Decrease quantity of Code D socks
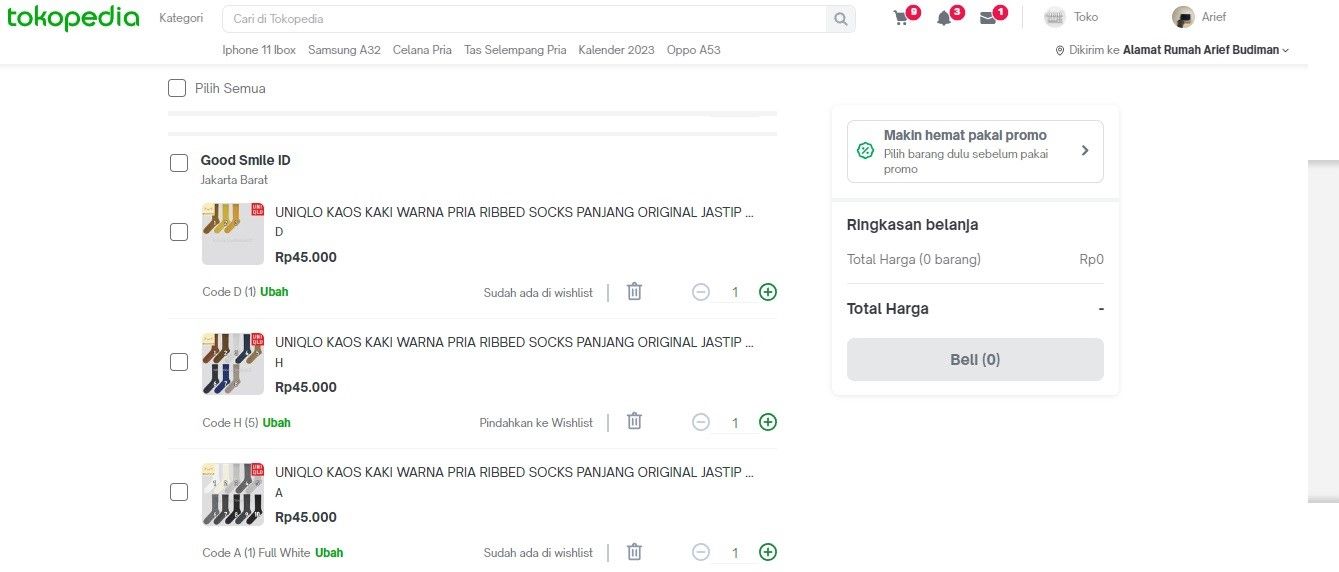The height and width of the screenshot is (572, 1339). pos(701,292)
